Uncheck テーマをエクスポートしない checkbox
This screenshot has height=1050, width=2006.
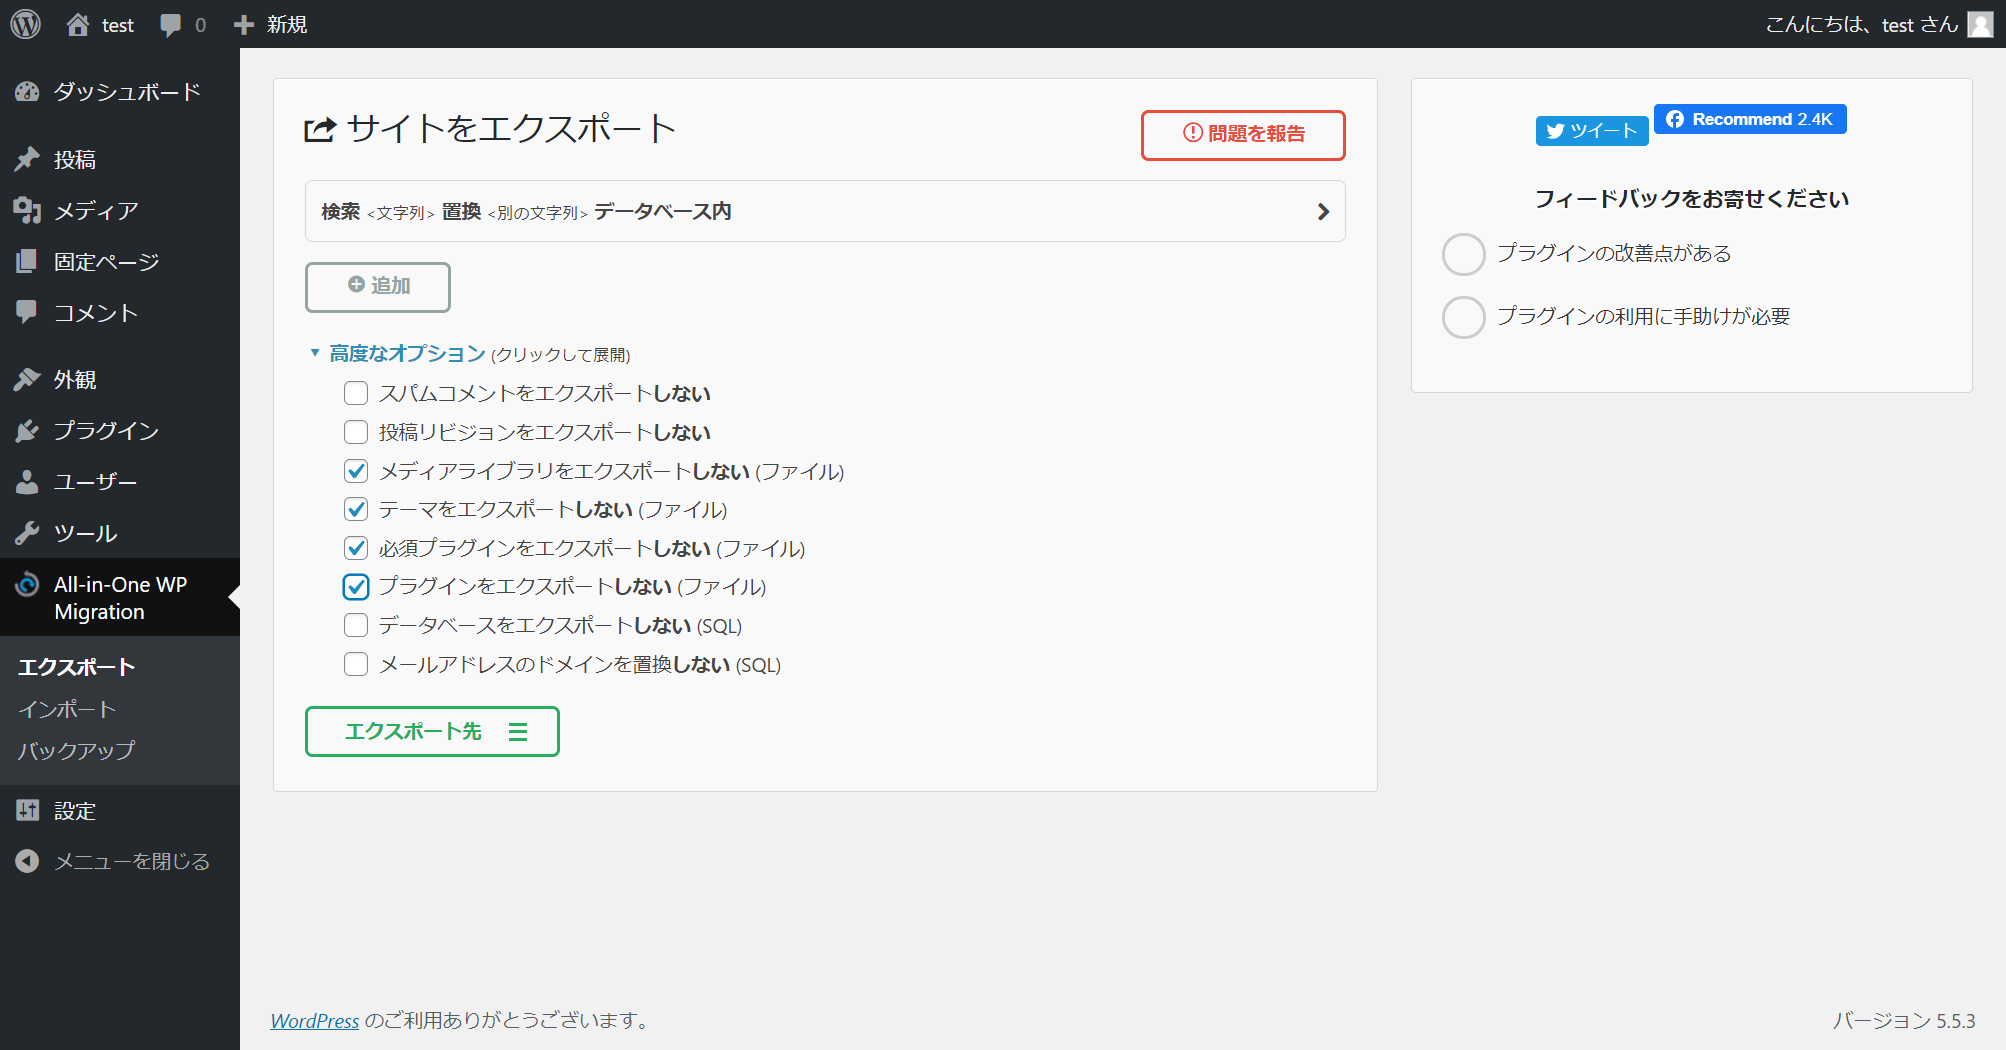click(356, 509)
